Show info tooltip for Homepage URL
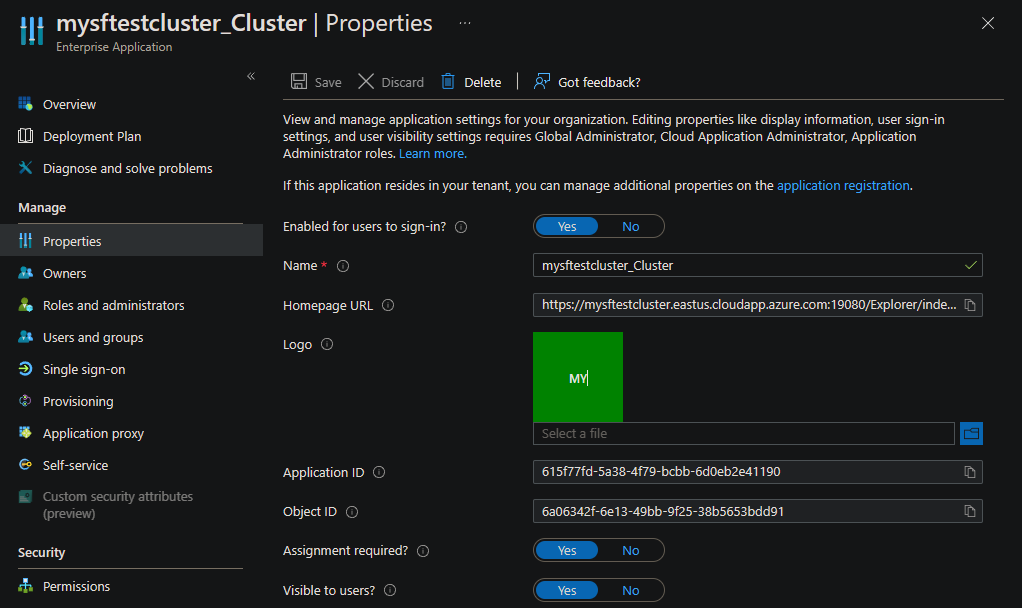 [388, 305]
